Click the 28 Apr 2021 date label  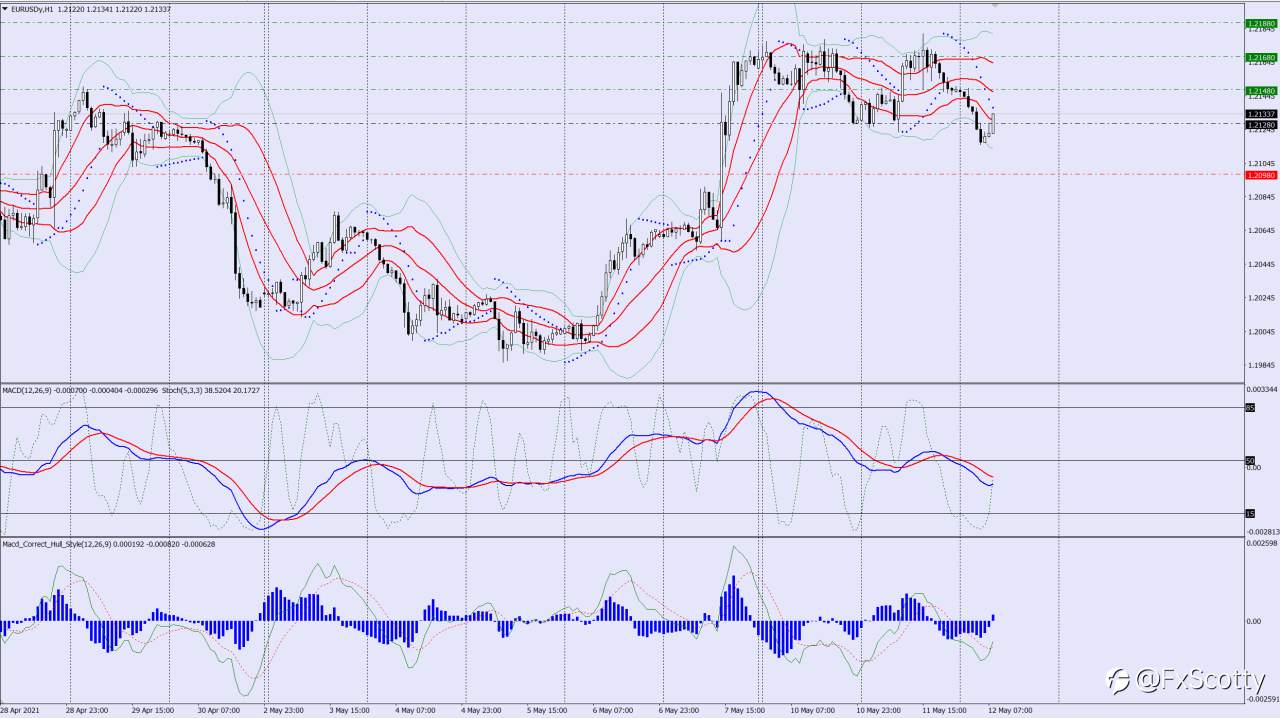click(22, 710)
